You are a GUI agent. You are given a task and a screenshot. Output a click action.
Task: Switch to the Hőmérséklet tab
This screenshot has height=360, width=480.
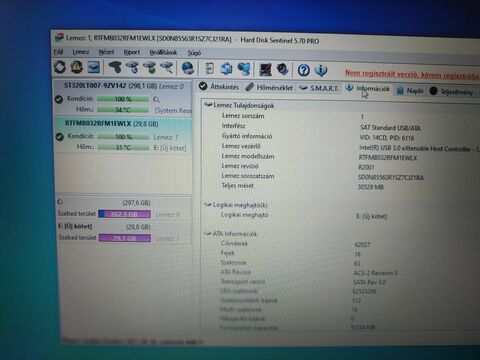click(x=269, y=88)
